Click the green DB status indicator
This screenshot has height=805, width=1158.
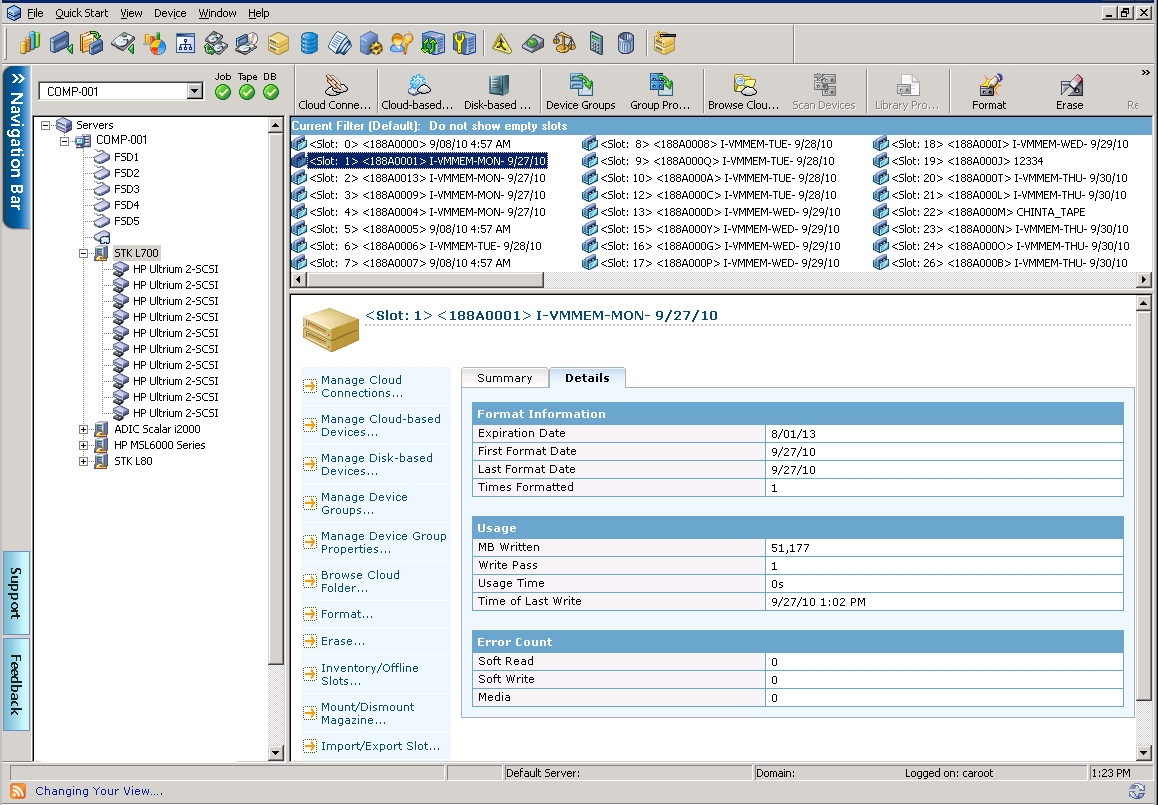[271, 92]
